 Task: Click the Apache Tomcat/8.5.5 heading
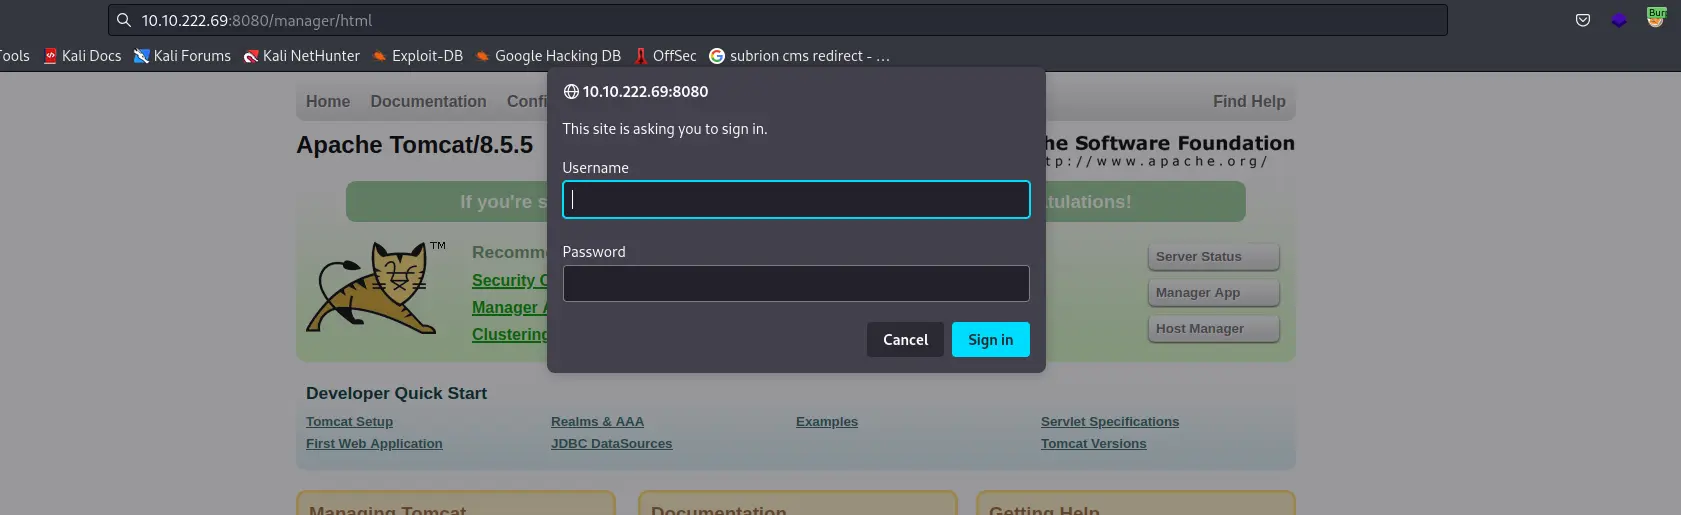coord(415,145)
